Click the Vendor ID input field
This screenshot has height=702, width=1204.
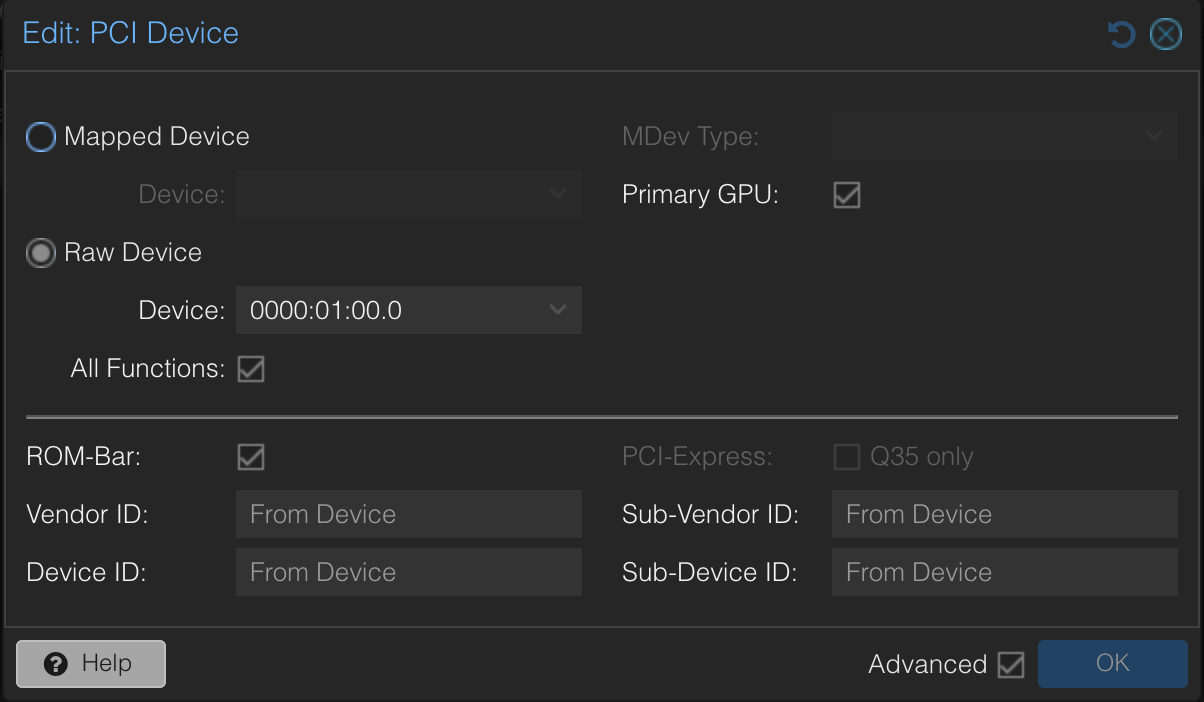click(408, 515)
